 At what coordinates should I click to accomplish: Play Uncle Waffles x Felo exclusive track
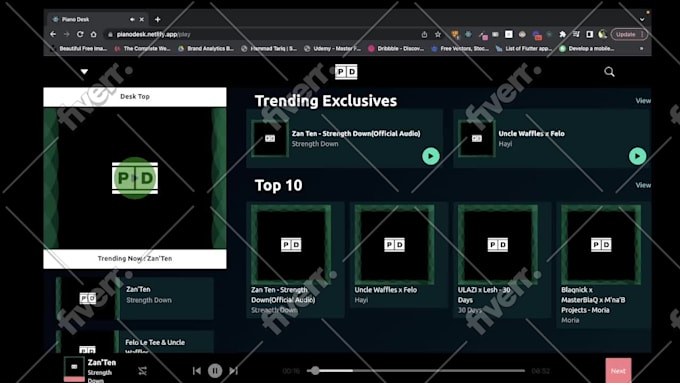point(638,156)
